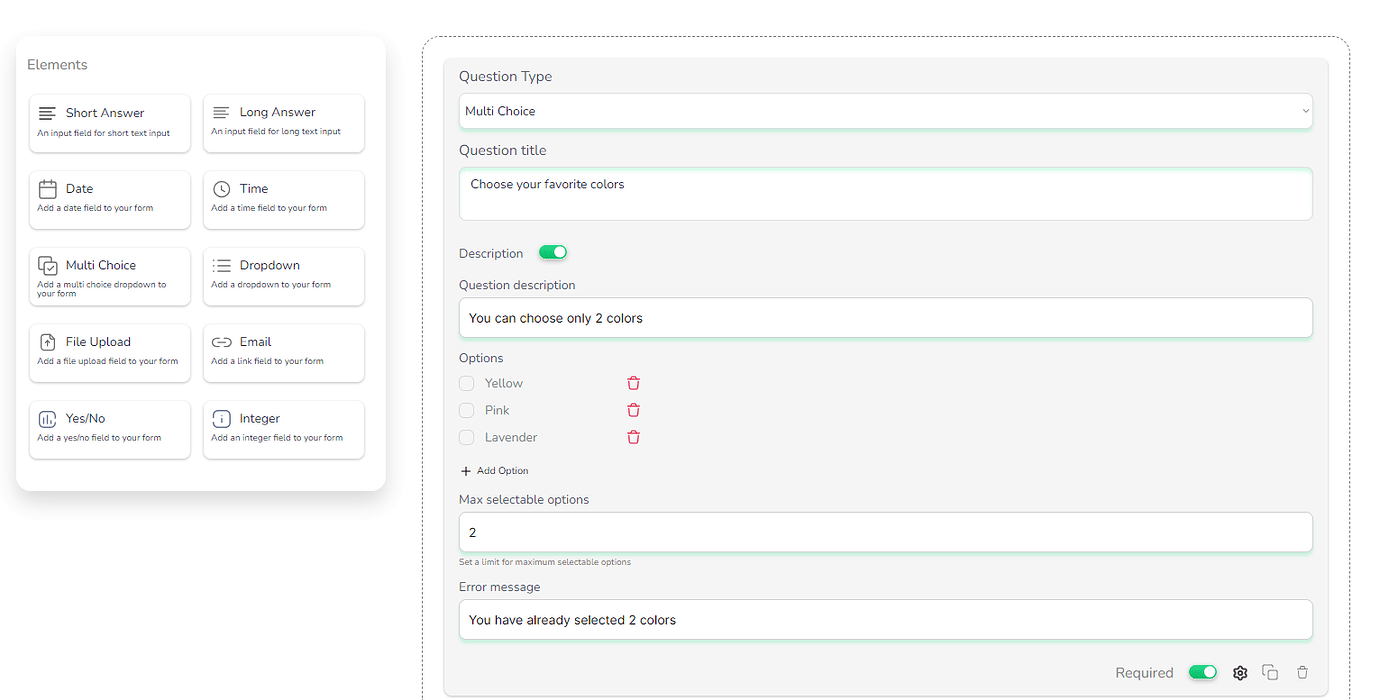Click the Date calendar icon
The width and height of the screenshot is (1380, 700).
pyautogui.click(x=47, y=189)
